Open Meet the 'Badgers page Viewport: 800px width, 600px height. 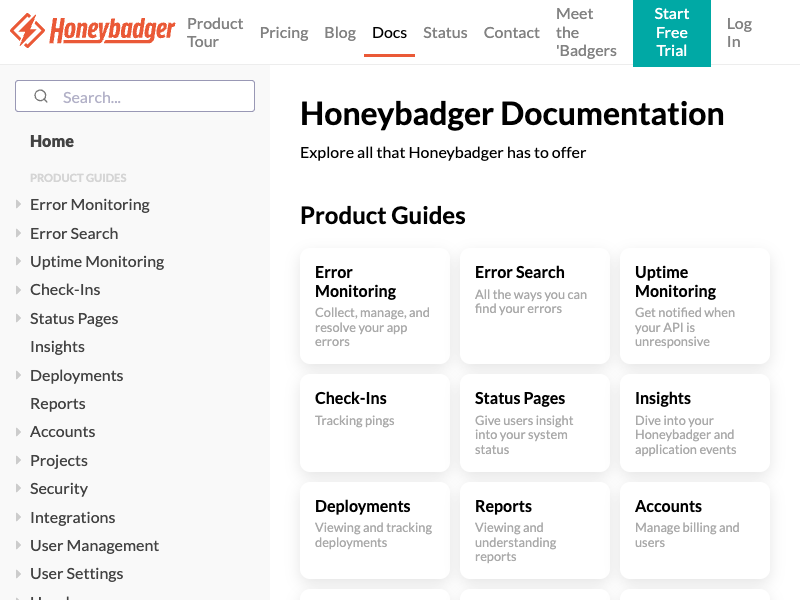(x=586, y=32)
